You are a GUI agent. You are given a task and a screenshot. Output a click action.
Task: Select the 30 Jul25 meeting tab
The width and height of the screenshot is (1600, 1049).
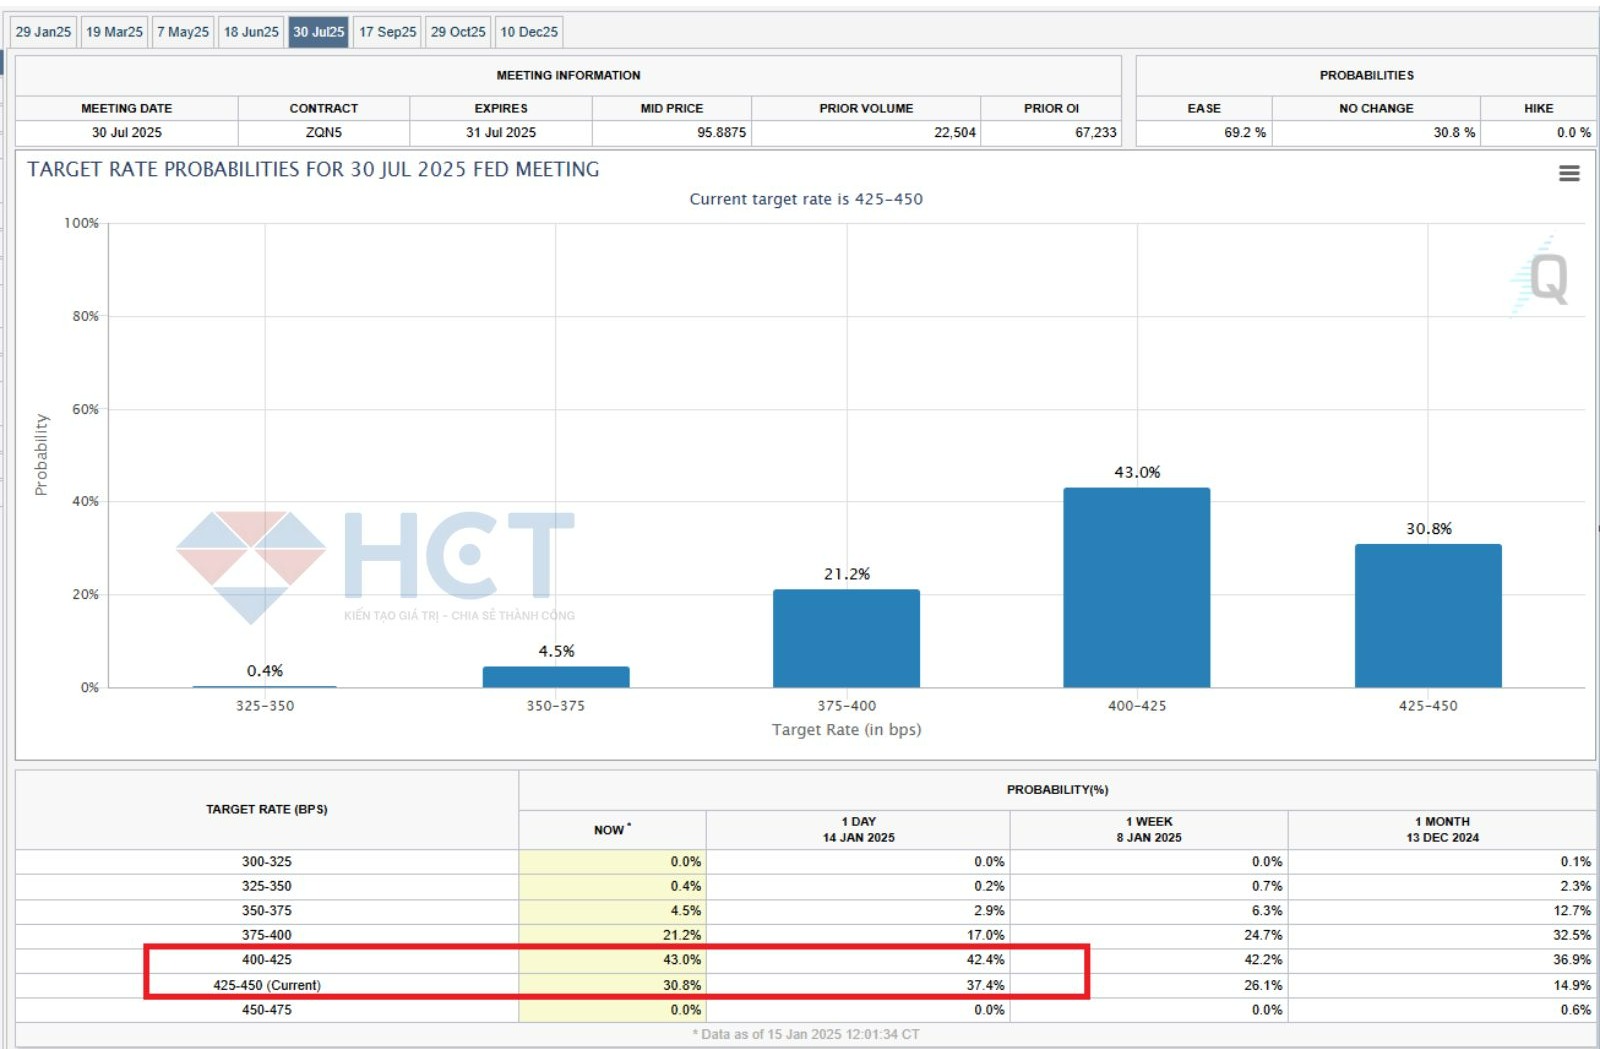[319, 32]
